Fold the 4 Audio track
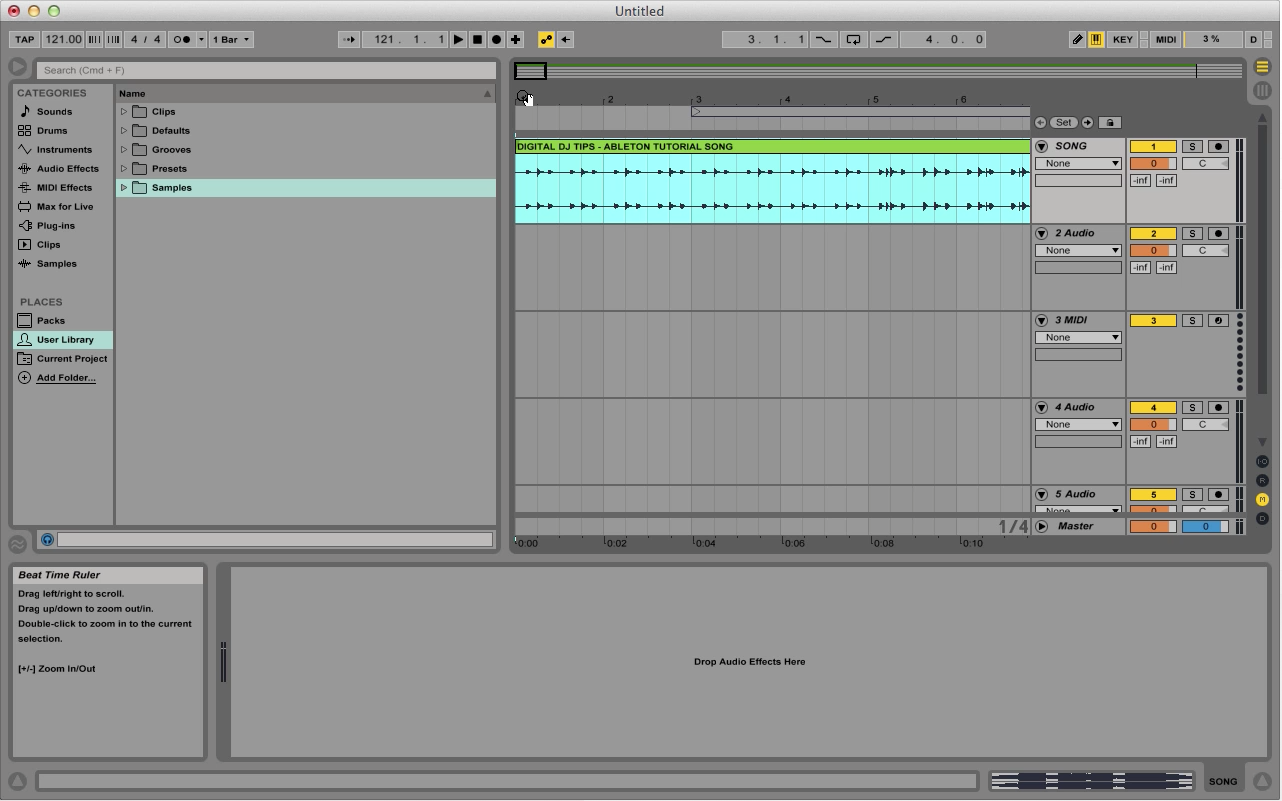 point(1041,408)
